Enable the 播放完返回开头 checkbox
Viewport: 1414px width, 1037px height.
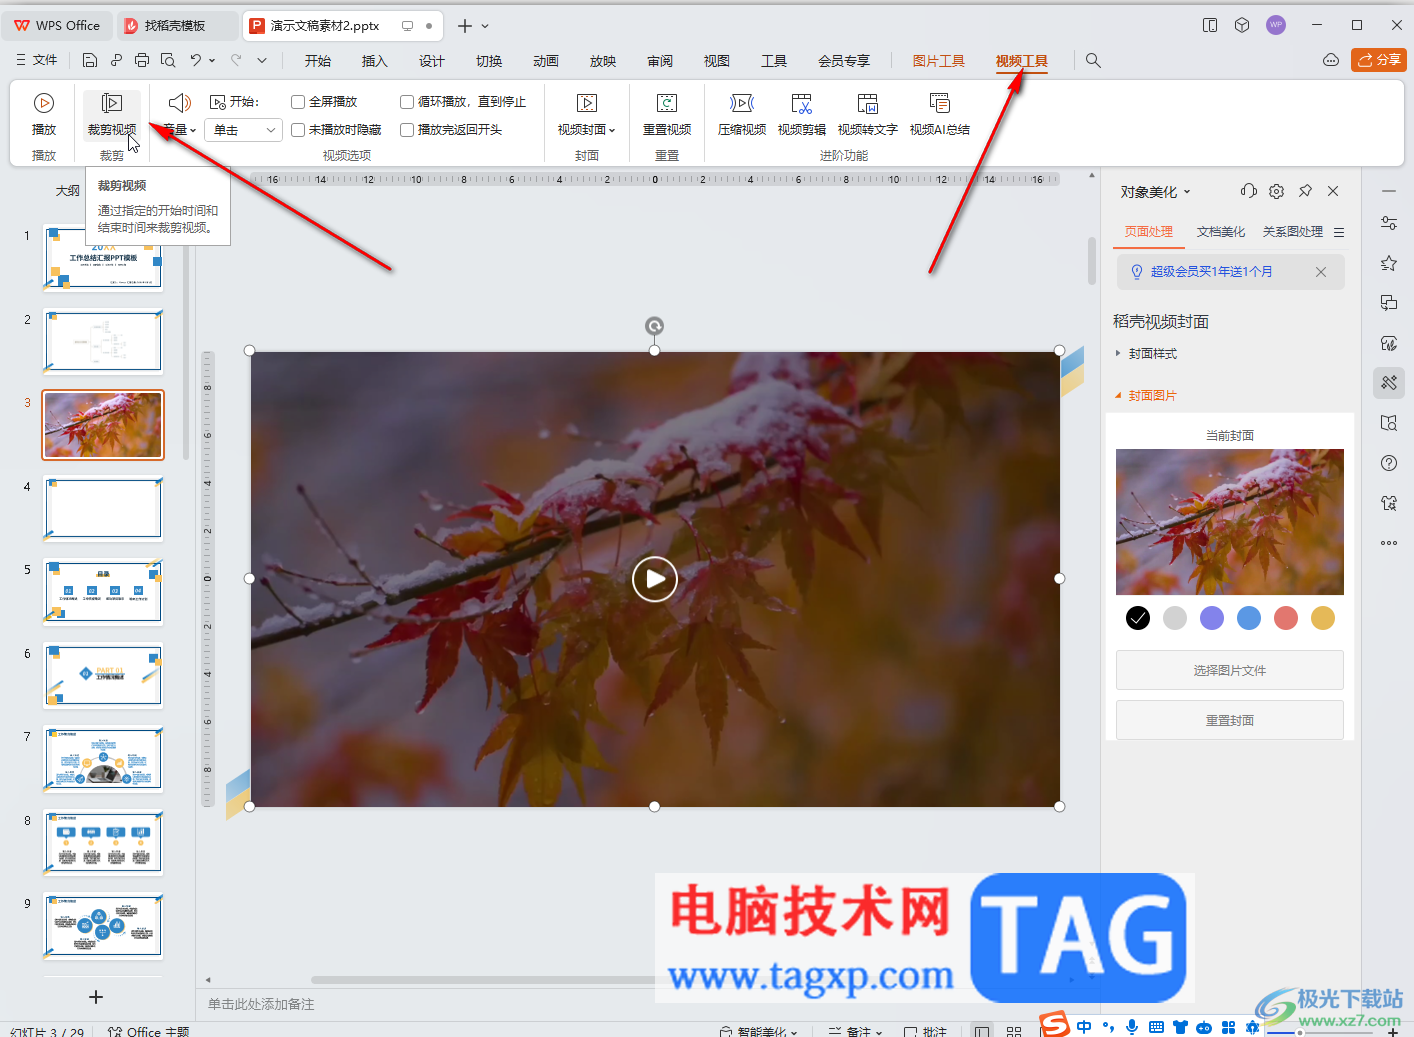tap(407, 130)
